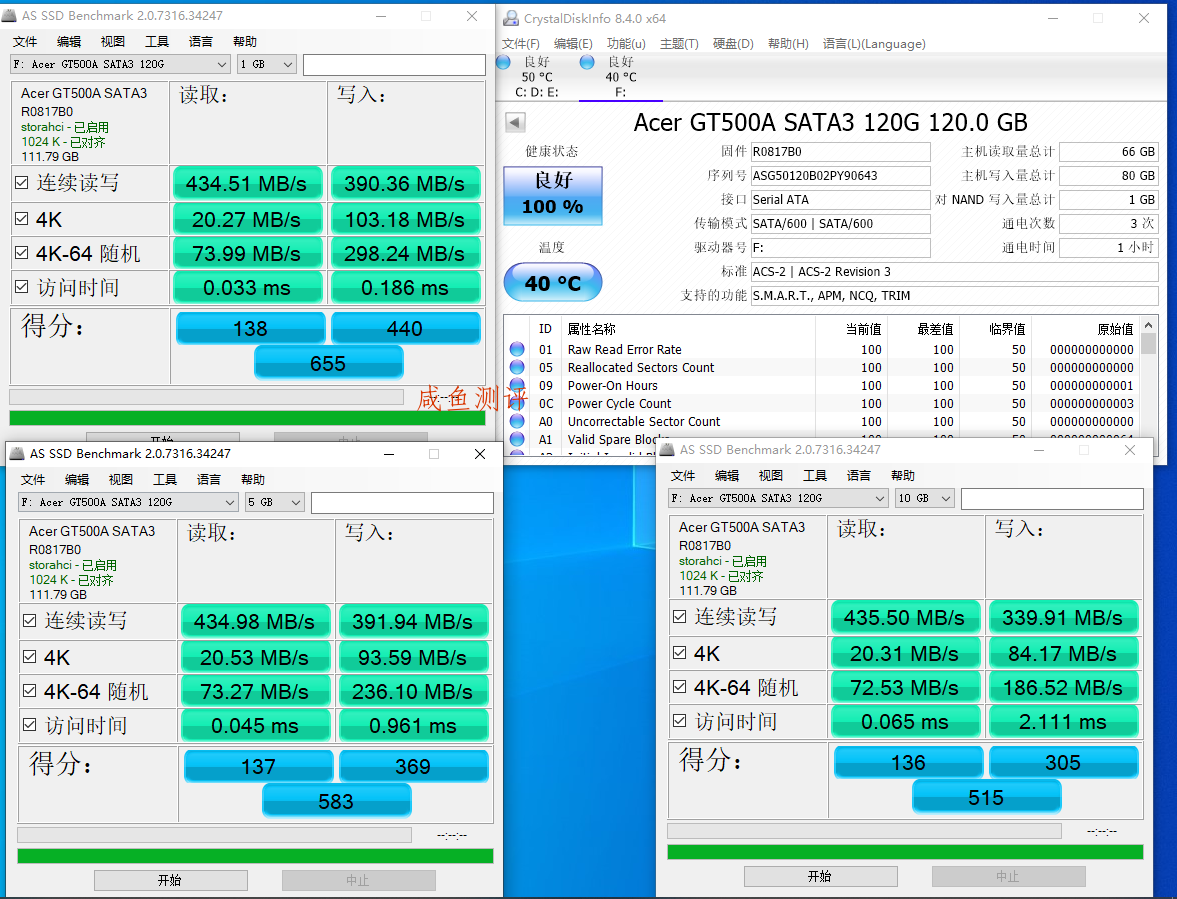Open the 文件(F) menu in CrystalDiskInfo
This screenshot has width=1177, height=899.
coord(520,44)
